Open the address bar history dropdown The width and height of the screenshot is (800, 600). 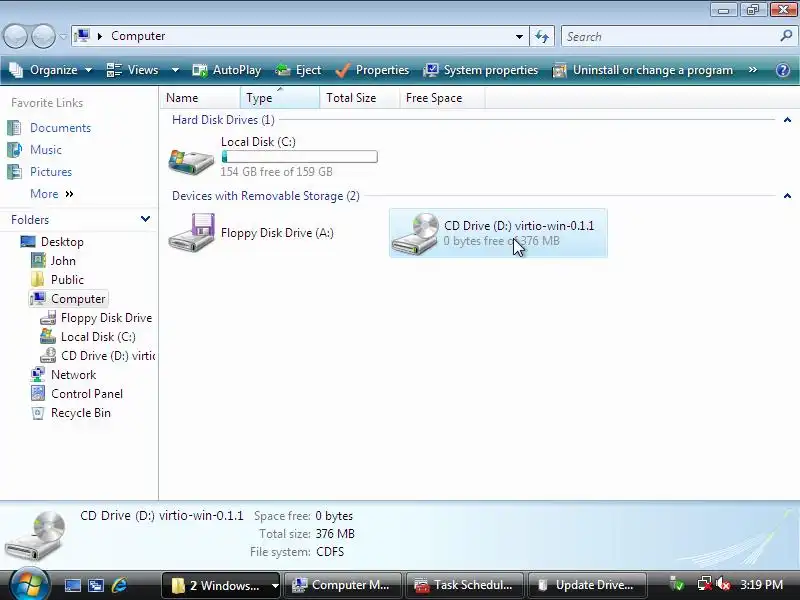(519, 37)
